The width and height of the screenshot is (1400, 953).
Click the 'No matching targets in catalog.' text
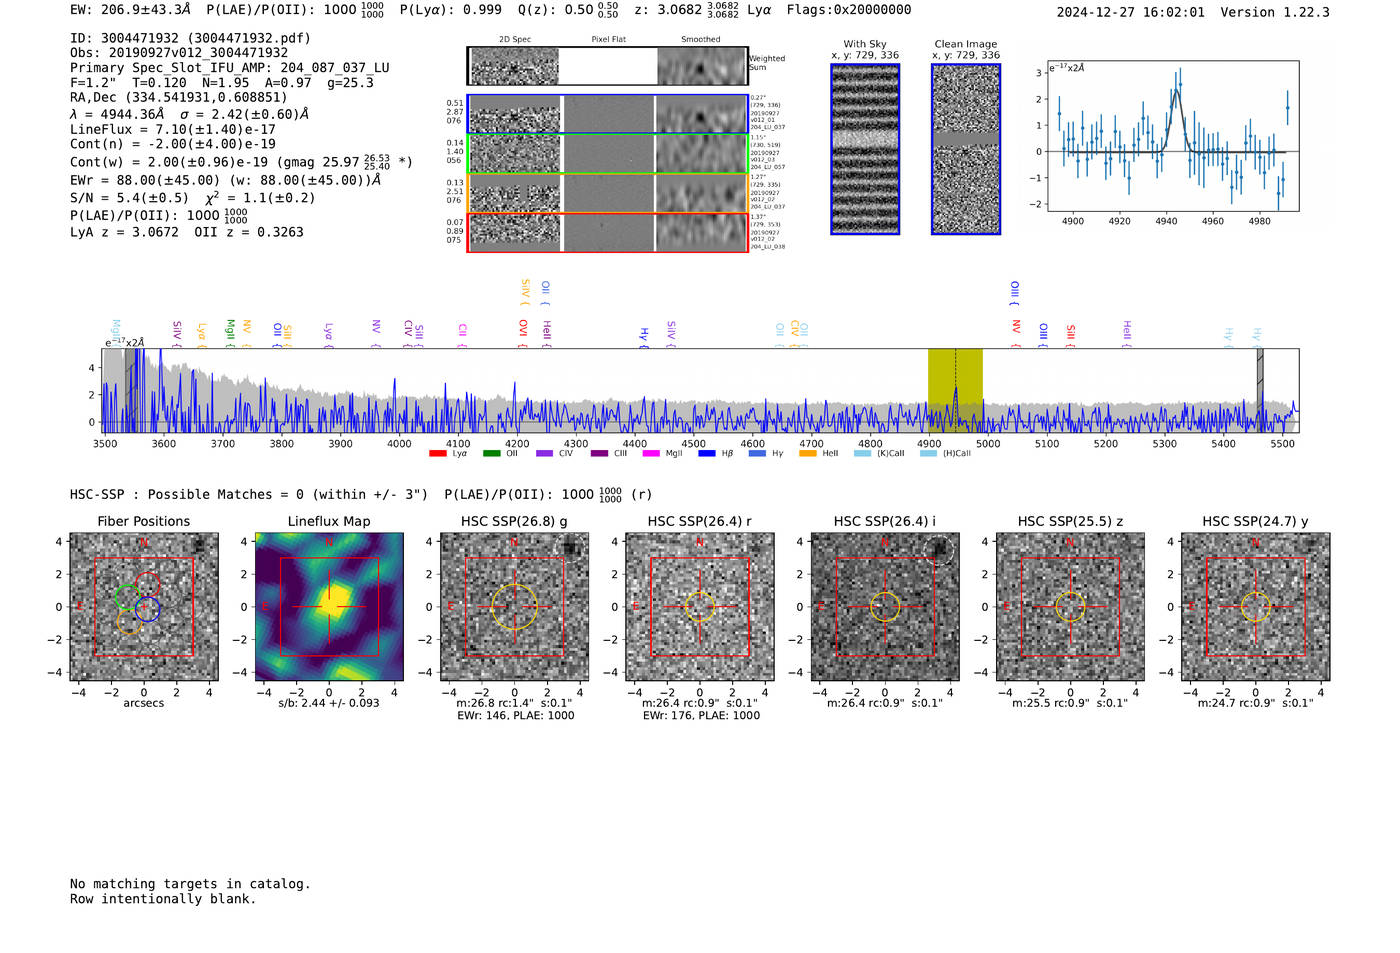[x=190, y=884]
